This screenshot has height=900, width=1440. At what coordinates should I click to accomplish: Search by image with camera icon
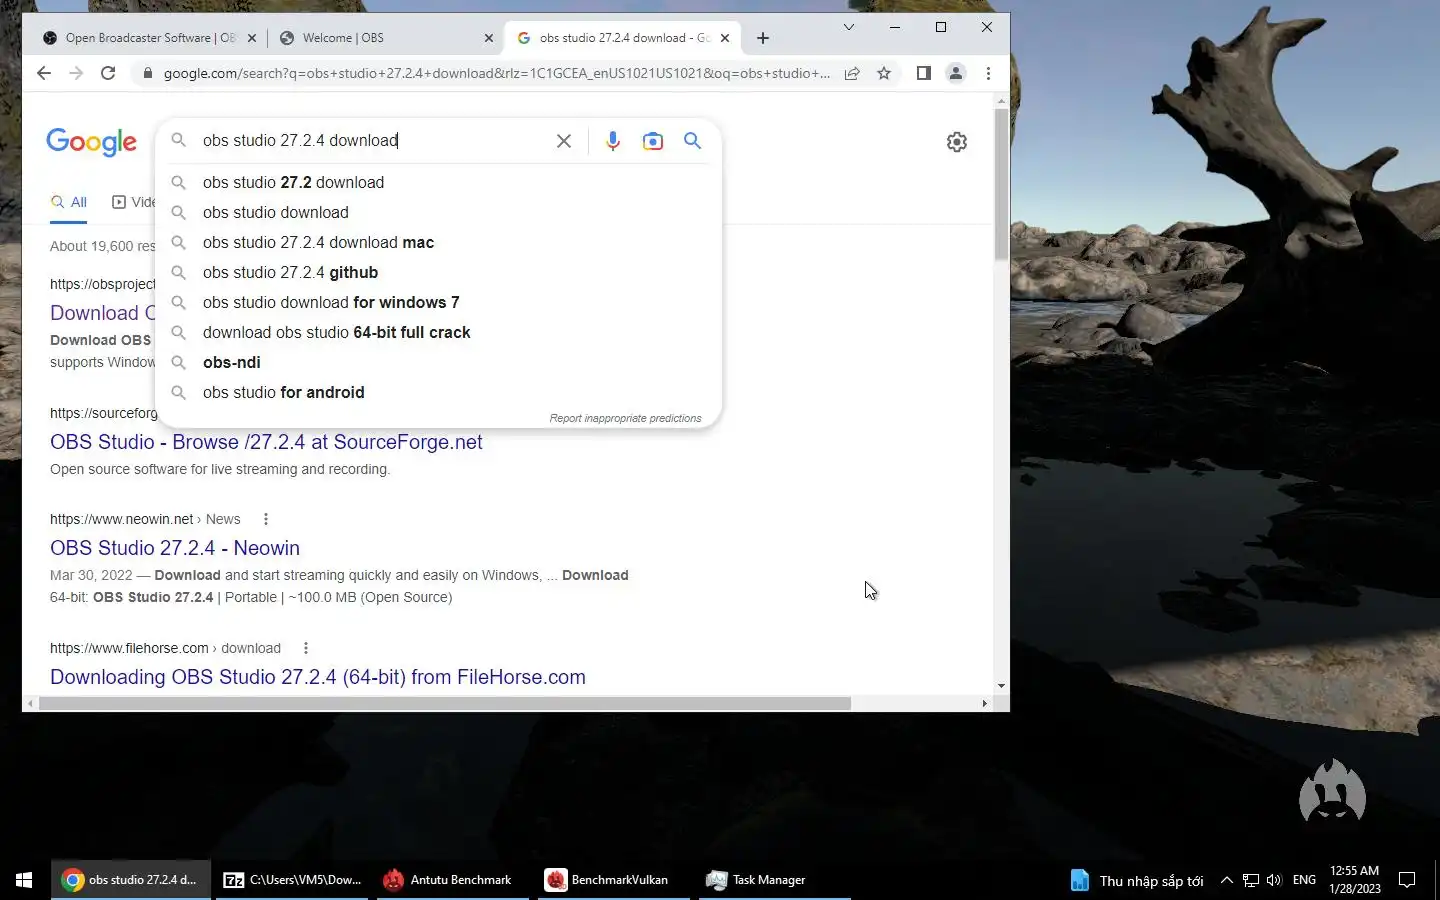pos(653,141)
